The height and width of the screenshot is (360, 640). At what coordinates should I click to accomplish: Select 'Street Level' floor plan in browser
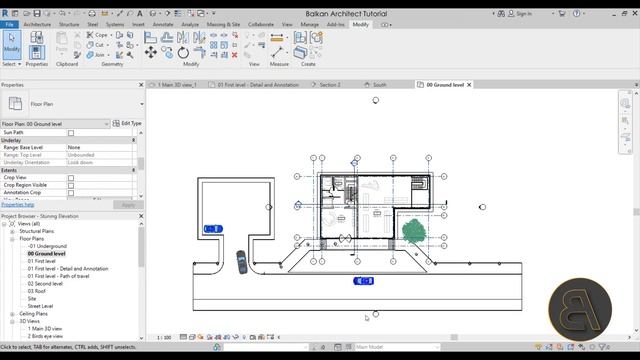coord(40,306)
